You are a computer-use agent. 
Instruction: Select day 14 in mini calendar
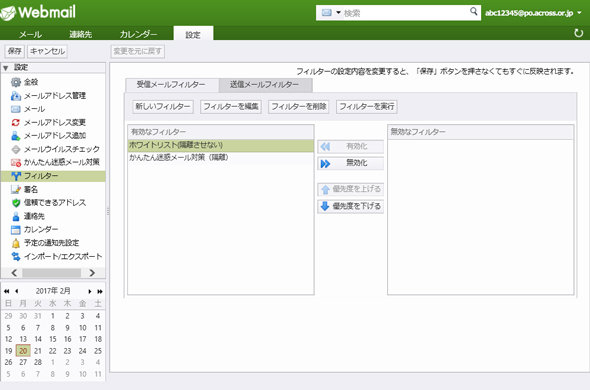point(38,339)
